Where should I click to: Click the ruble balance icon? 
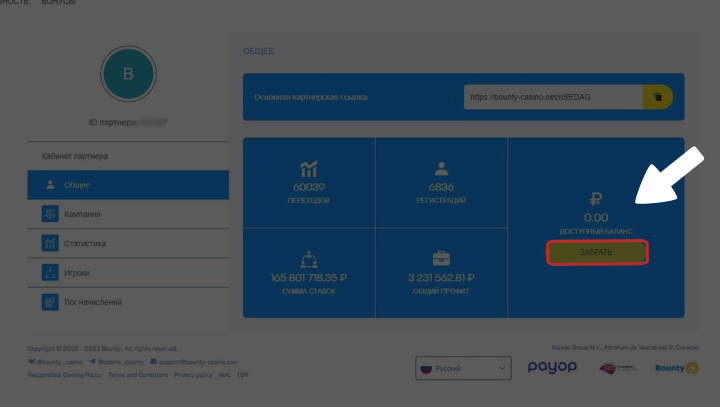point(596,199)
